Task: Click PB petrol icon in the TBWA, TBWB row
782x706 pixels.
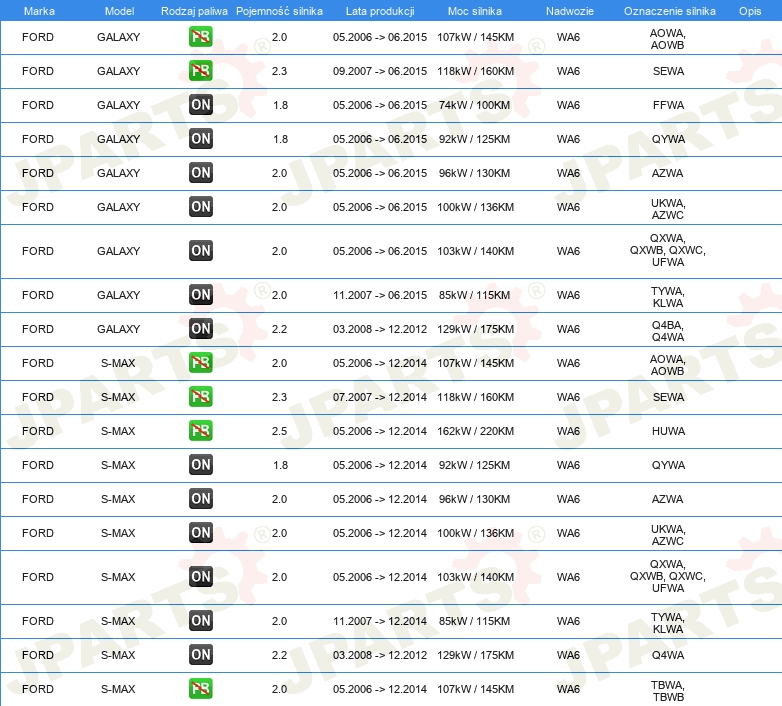Action: (x=200, y=689)
